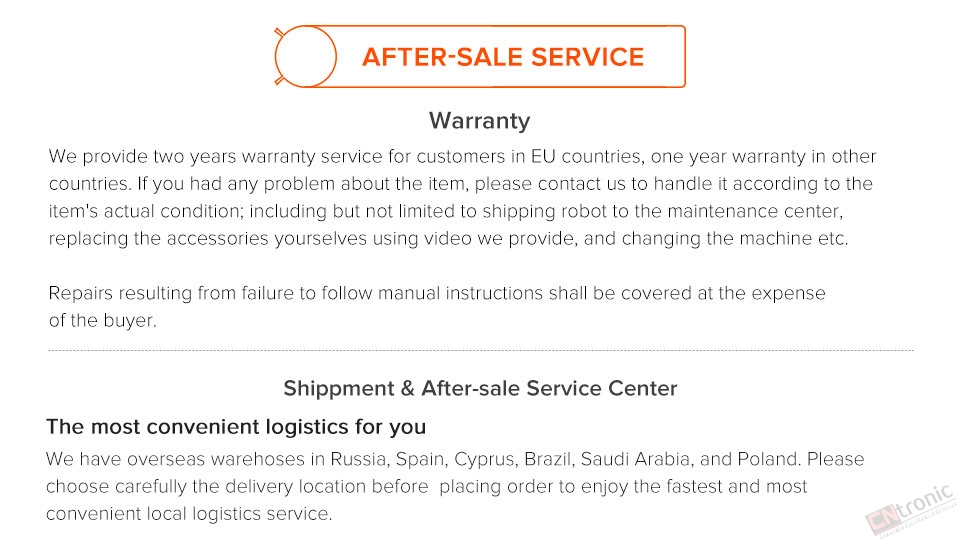The height and width of the screenshot is (543, 960).
Task: Click the AFTER-SALE SERVICE orange title
Action: [x=503, y=57]
